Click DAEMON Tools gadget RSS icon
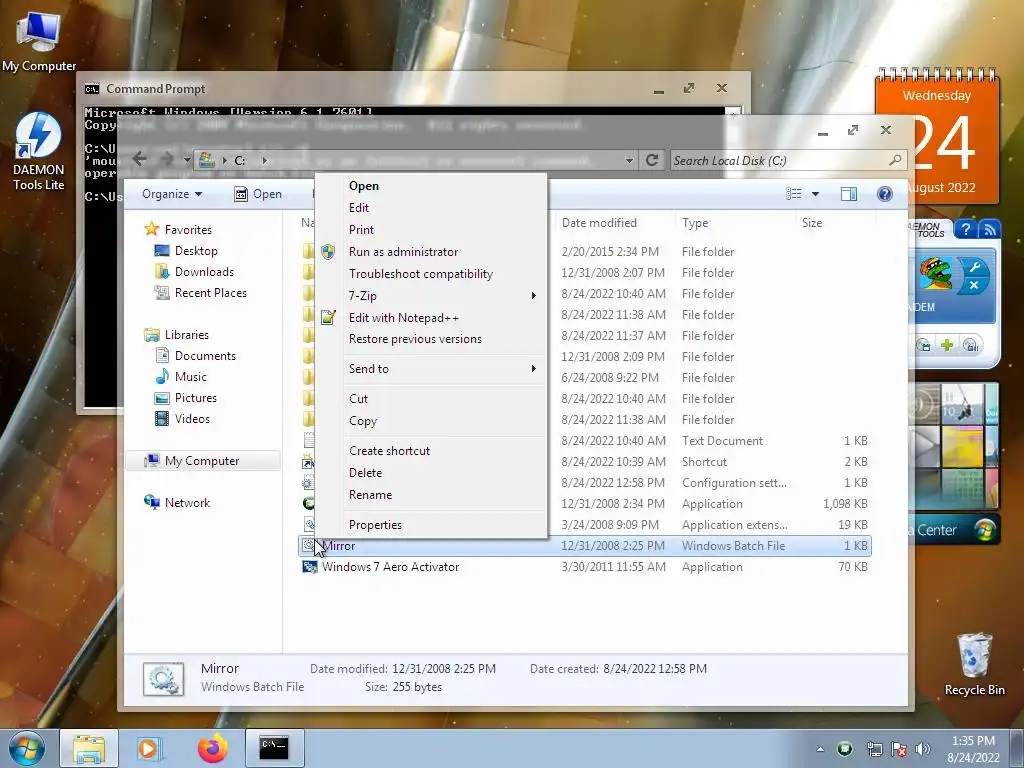Screen dimensions: 1024x768 [990, 229]
